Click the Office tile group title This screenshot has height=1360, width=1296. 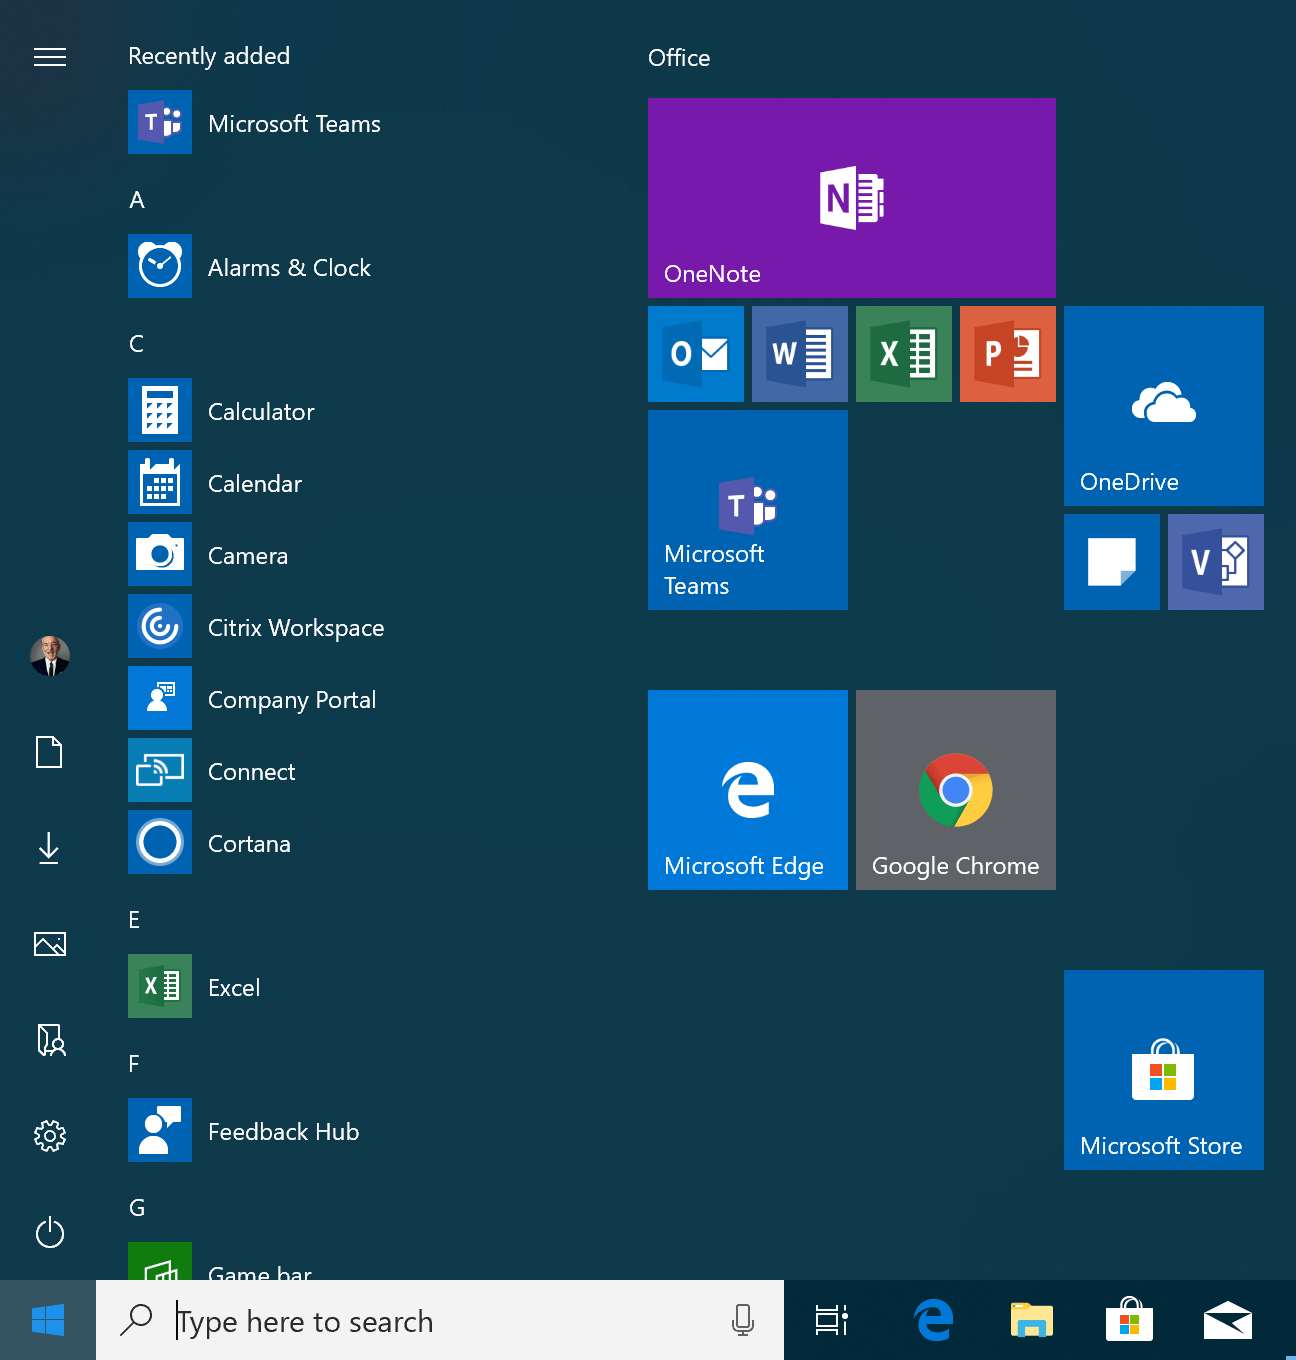tap(679, 58)
